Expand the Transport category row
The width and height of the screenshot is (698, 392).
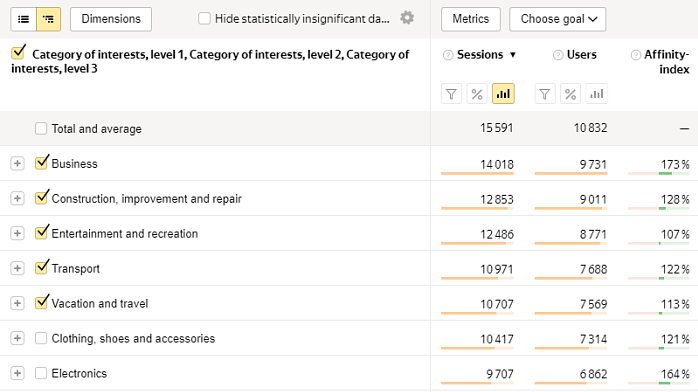click(17, 268)
